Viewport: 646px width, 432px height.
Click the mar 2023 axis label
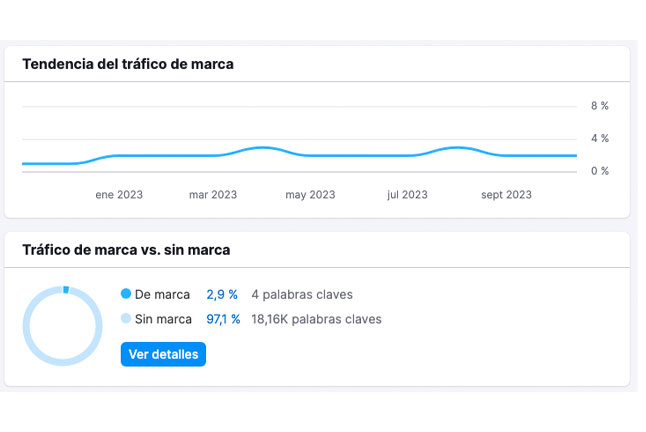[x=213, y=195]
